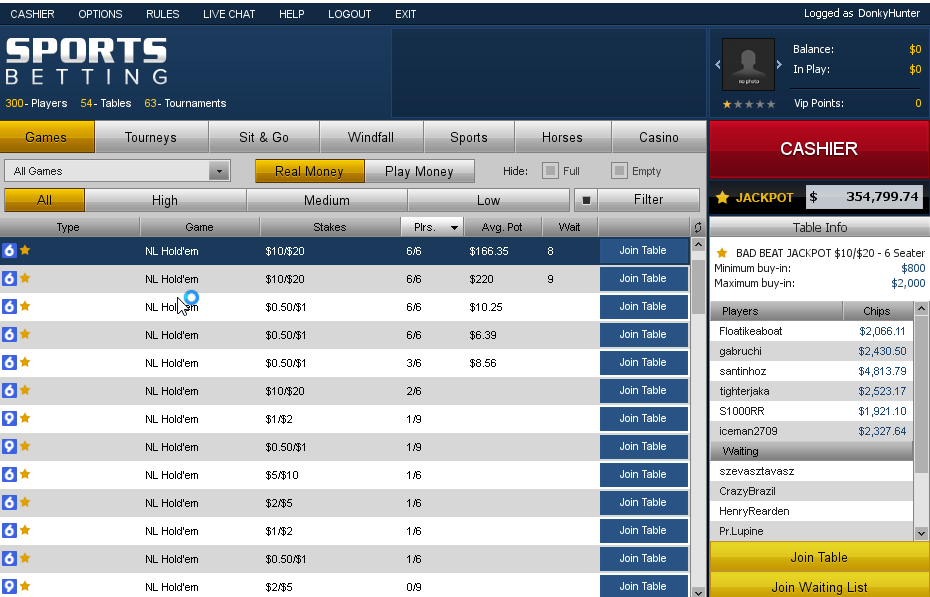This screenshot has height=597, width=930.
Task: Click the 9-seat icon on the $1/$2 1/9 row
Action: (x=9, y=419)
